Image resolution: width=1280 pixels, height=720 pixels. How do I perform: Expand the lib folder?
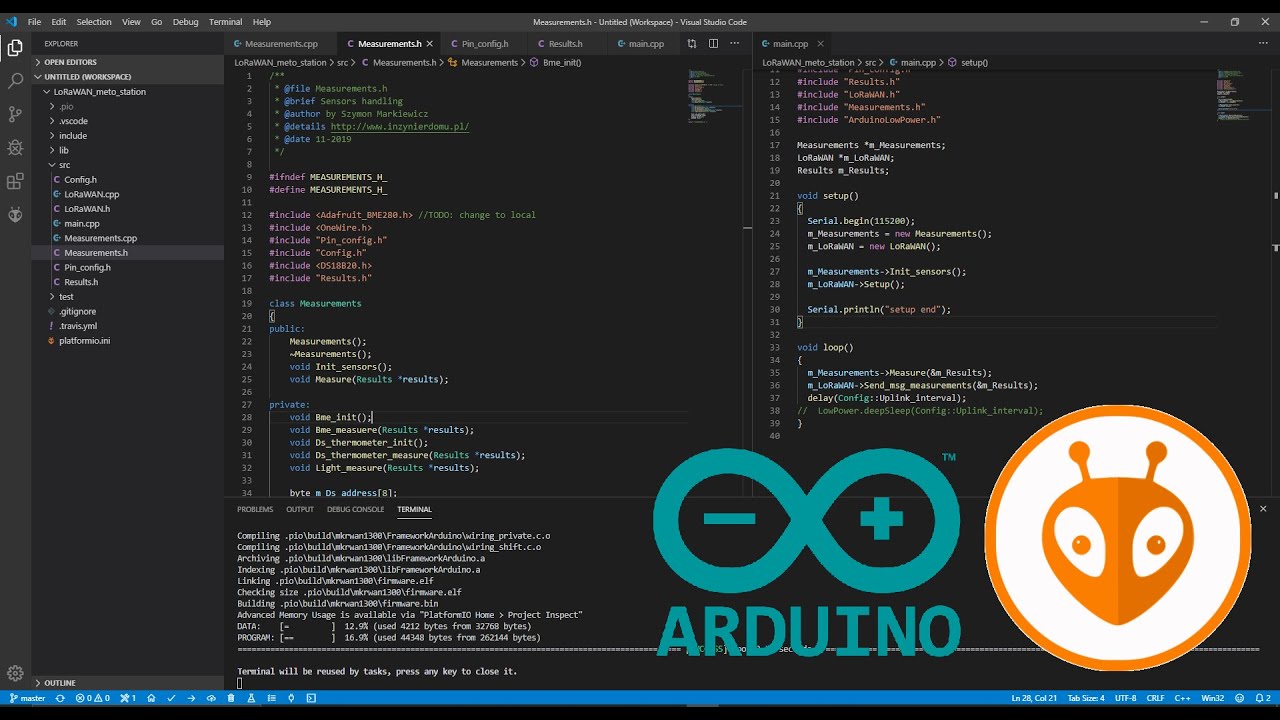click(x=128, y=150)
